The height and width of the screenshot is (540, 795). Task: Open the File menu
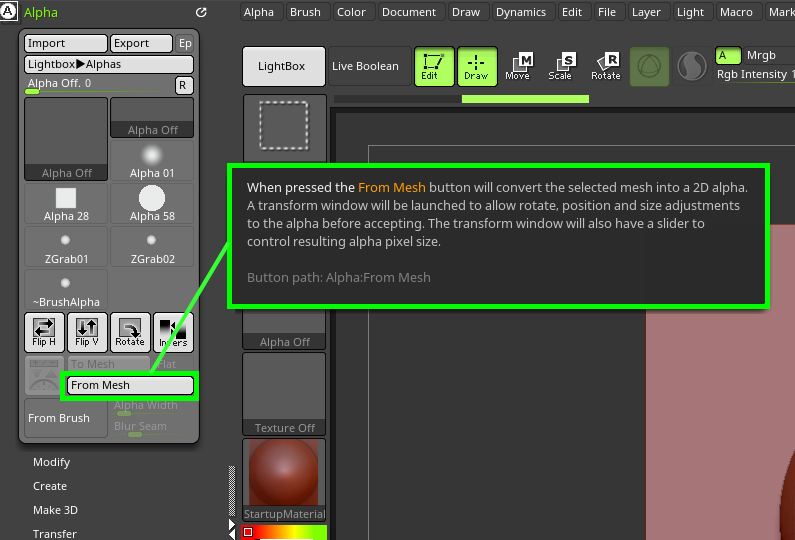click(607, 12)
